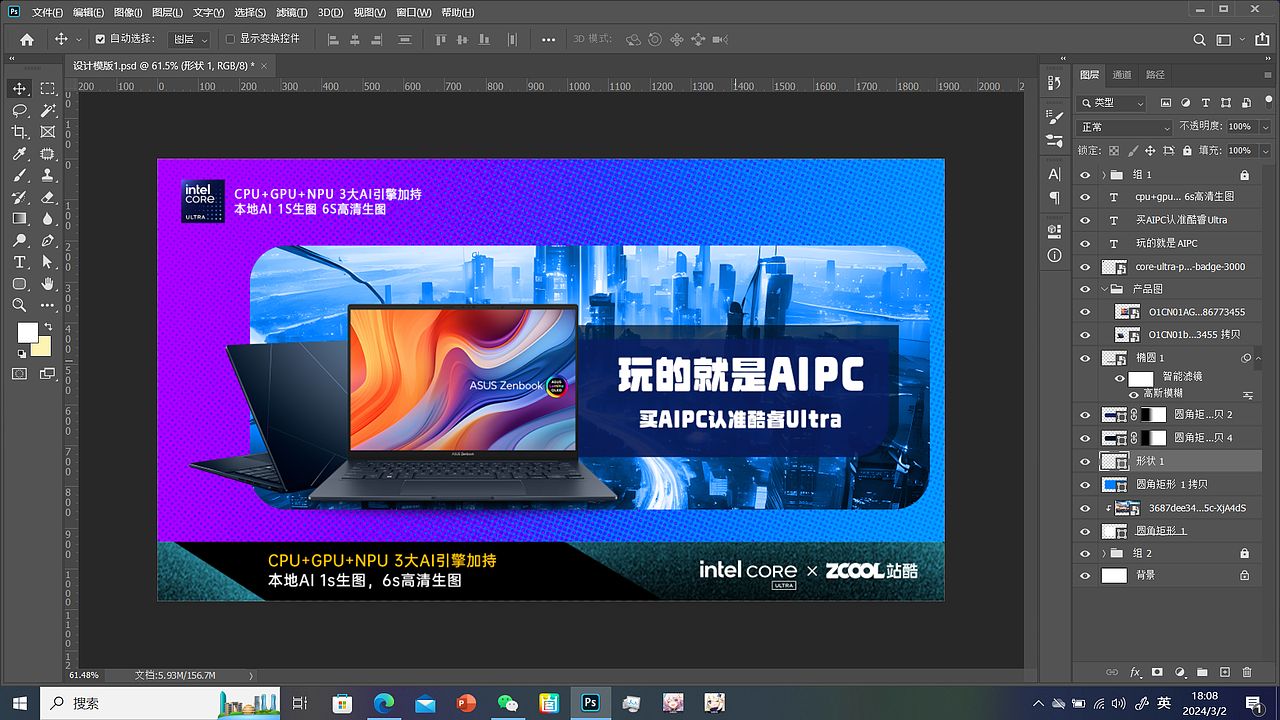Hide the 形状 1 layer
The width and height of the screenshot is (1280, 720).
(1085, 461)
